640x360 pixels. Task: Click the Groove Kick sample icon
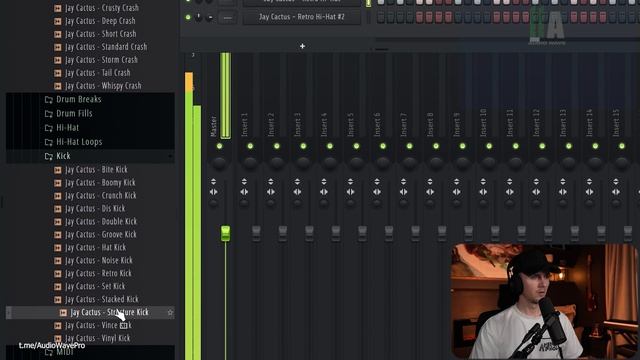coord(58,235)
